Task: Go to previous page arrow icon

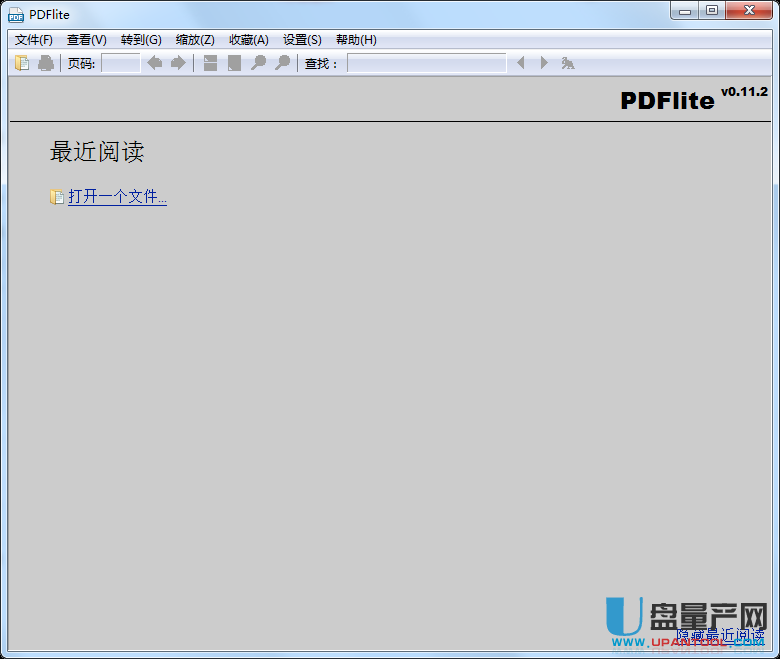Action: (x=154, y=63)
